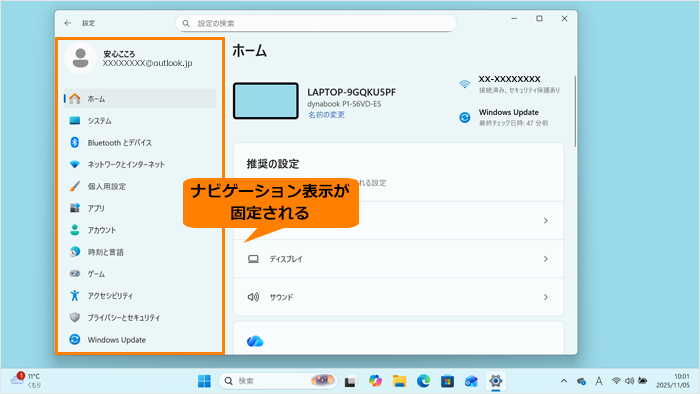Open the サウンド recommended setting
The image size is (700, 394).
(x=398, y=297)
